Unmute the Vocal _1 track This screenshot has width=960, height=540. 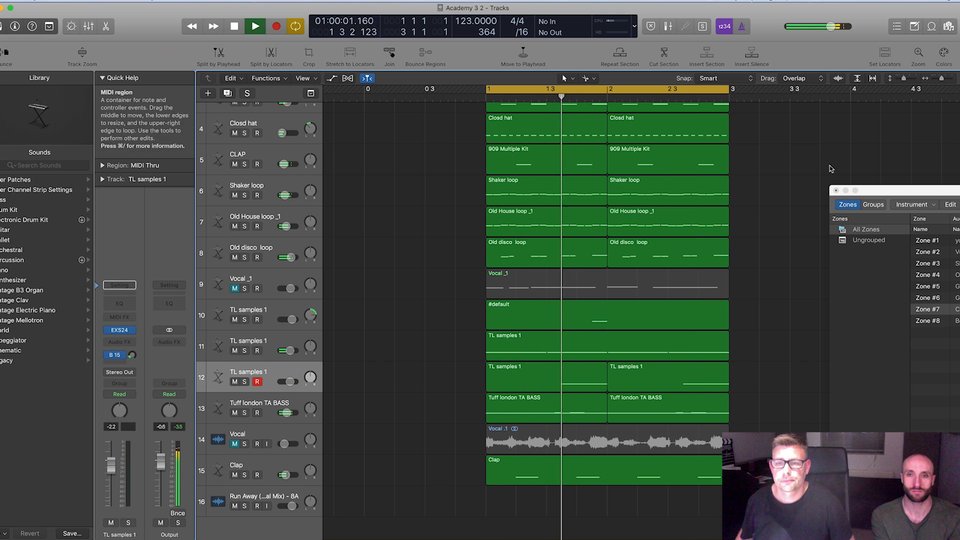[x=234, y=288]
